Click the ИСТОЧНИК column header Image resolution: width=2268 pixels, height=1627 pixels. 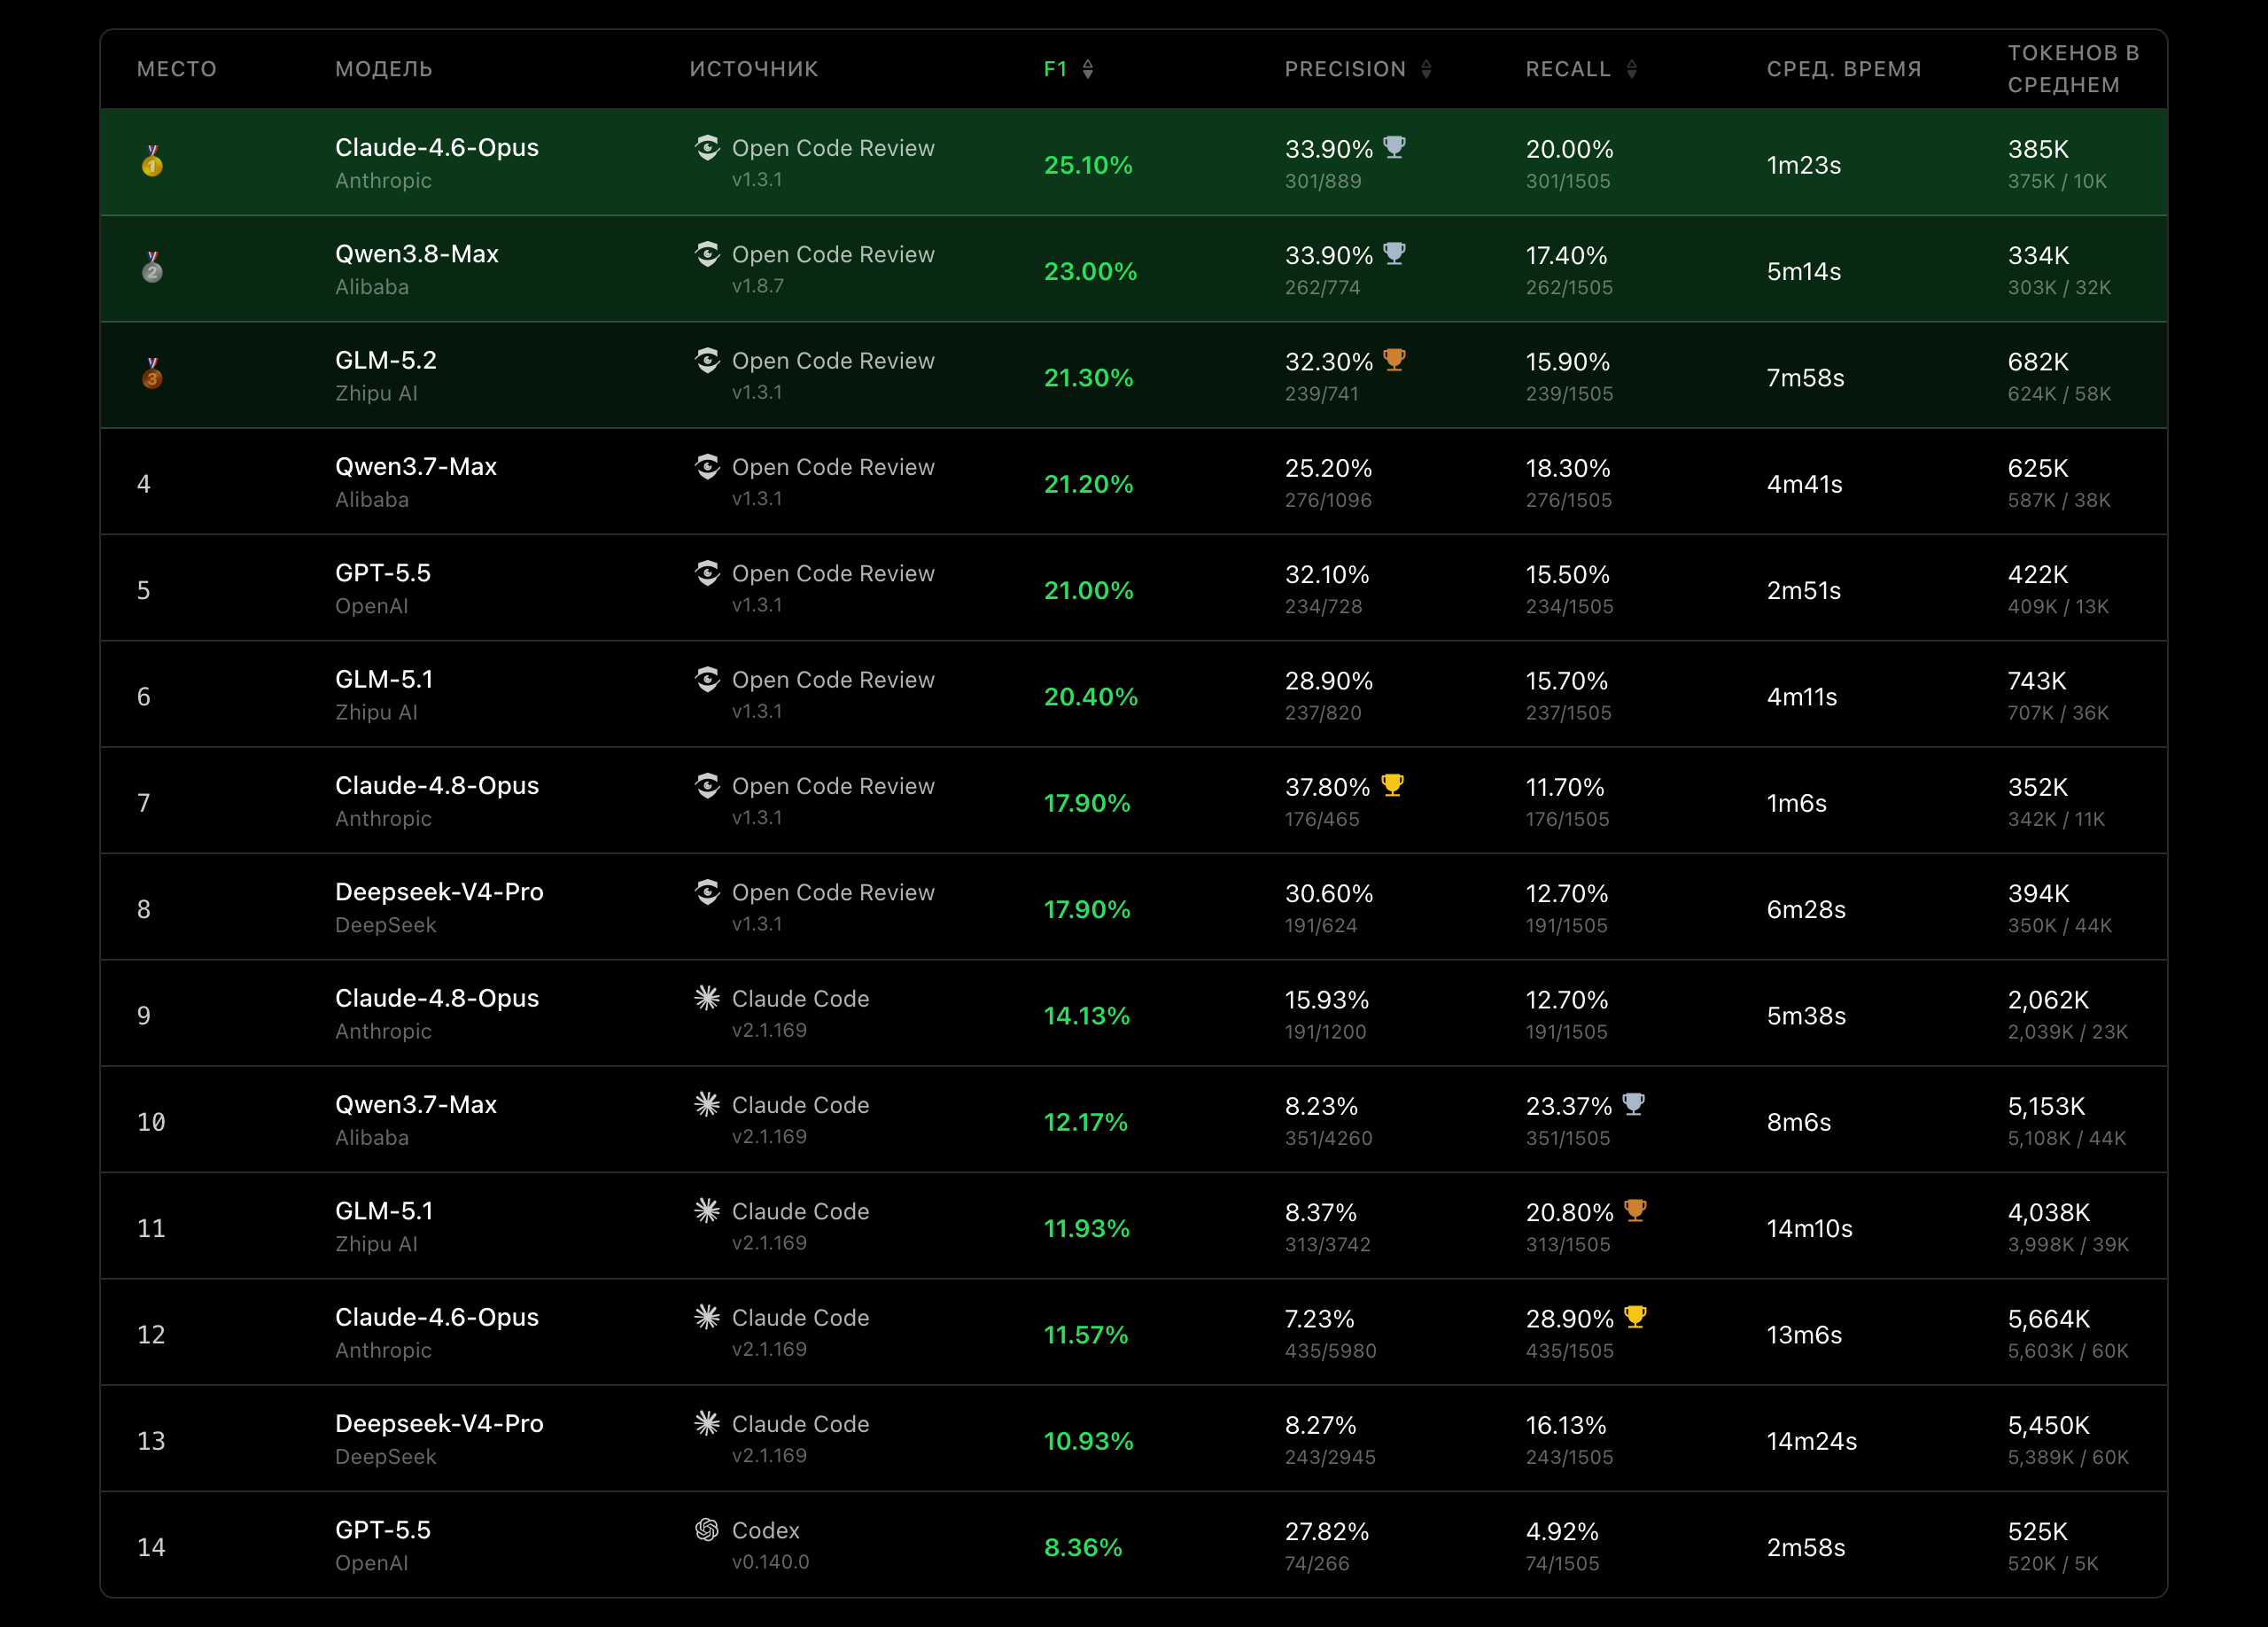pos(754,69)
